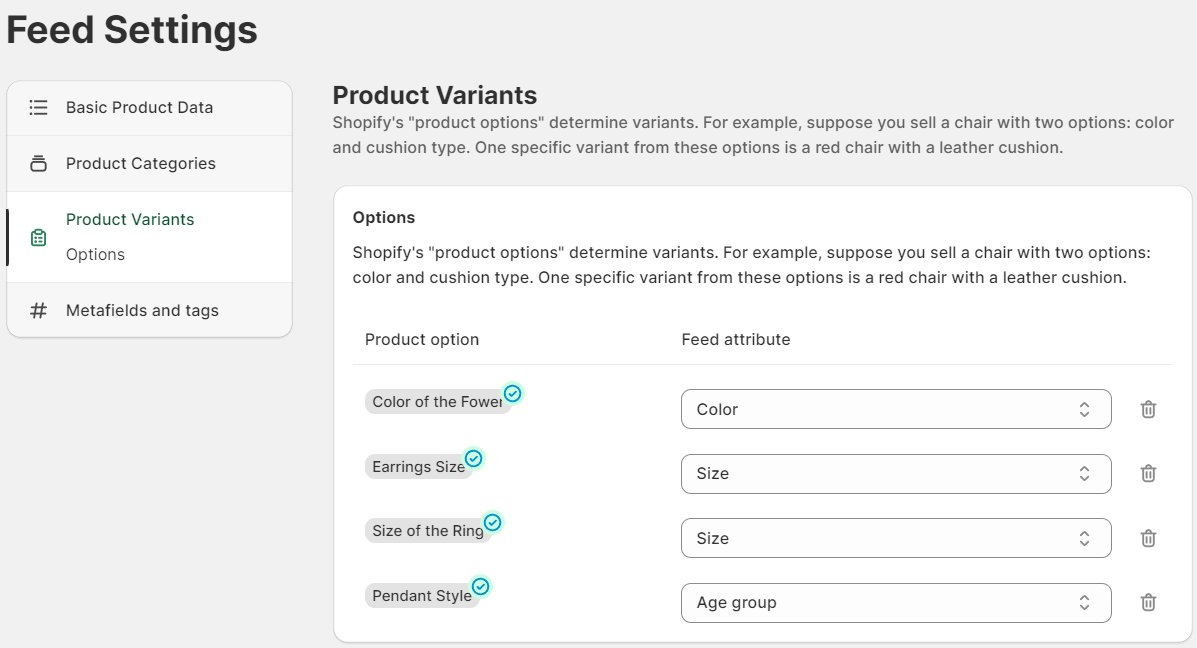This screenshot has height=648, width=1197.
Task: Click the Options sub-link under Product Variants
Action: coord(95,254)
